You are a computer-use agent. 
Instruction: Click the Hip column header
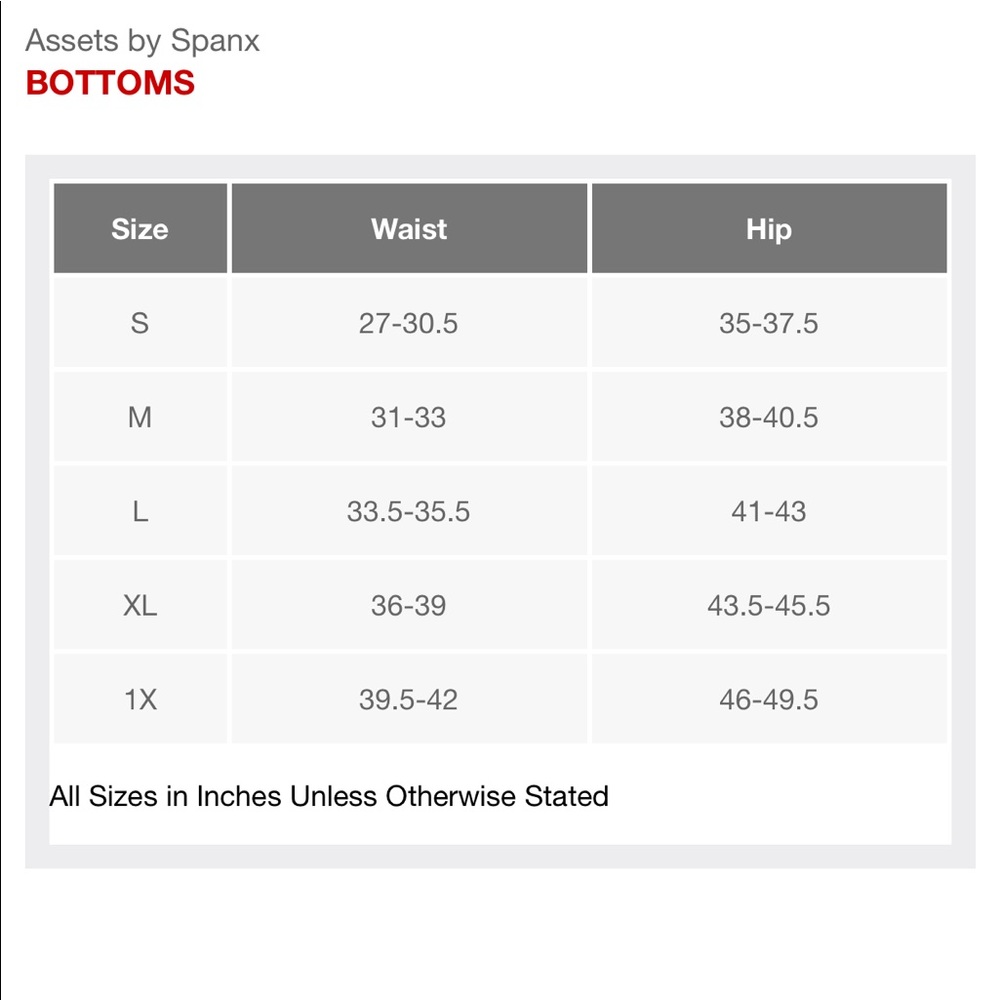(769, 228)
